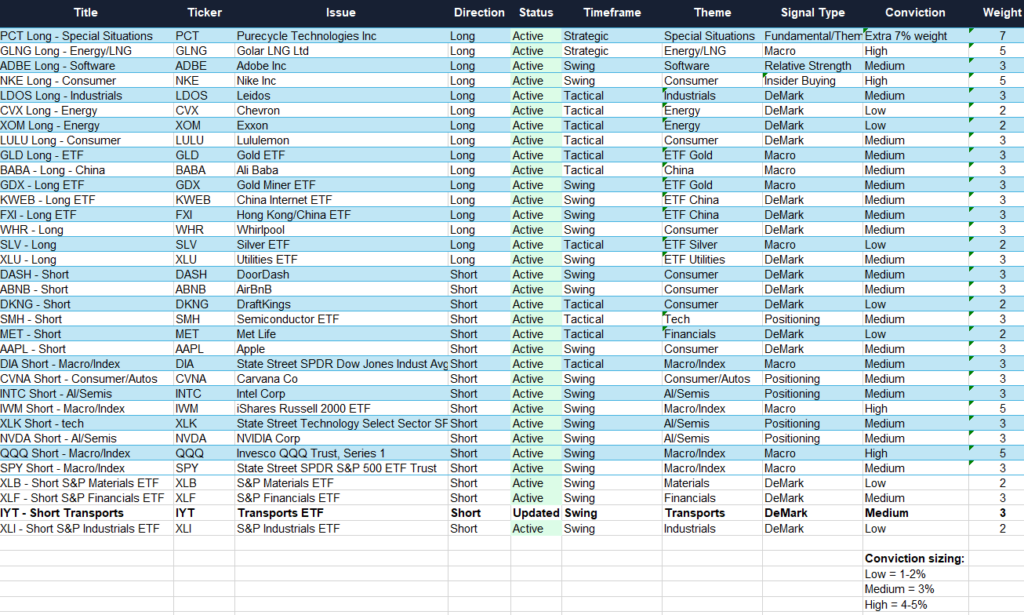Image resolution: width=1024 pixels, height=615 pixels.
Task: Select the 'DoorDash' issue cell
Action: pyautogui.click(x=341, y=275)
